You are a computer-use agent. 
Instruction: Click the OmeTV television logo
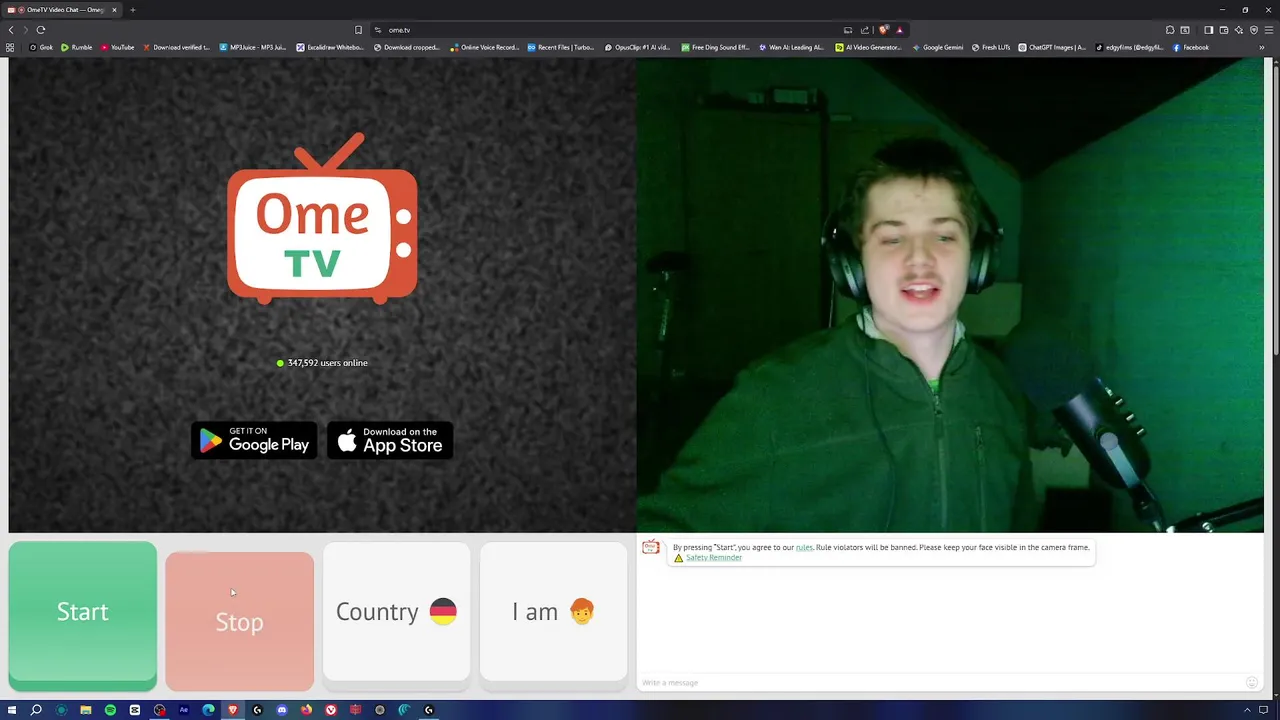pos(322,218)
